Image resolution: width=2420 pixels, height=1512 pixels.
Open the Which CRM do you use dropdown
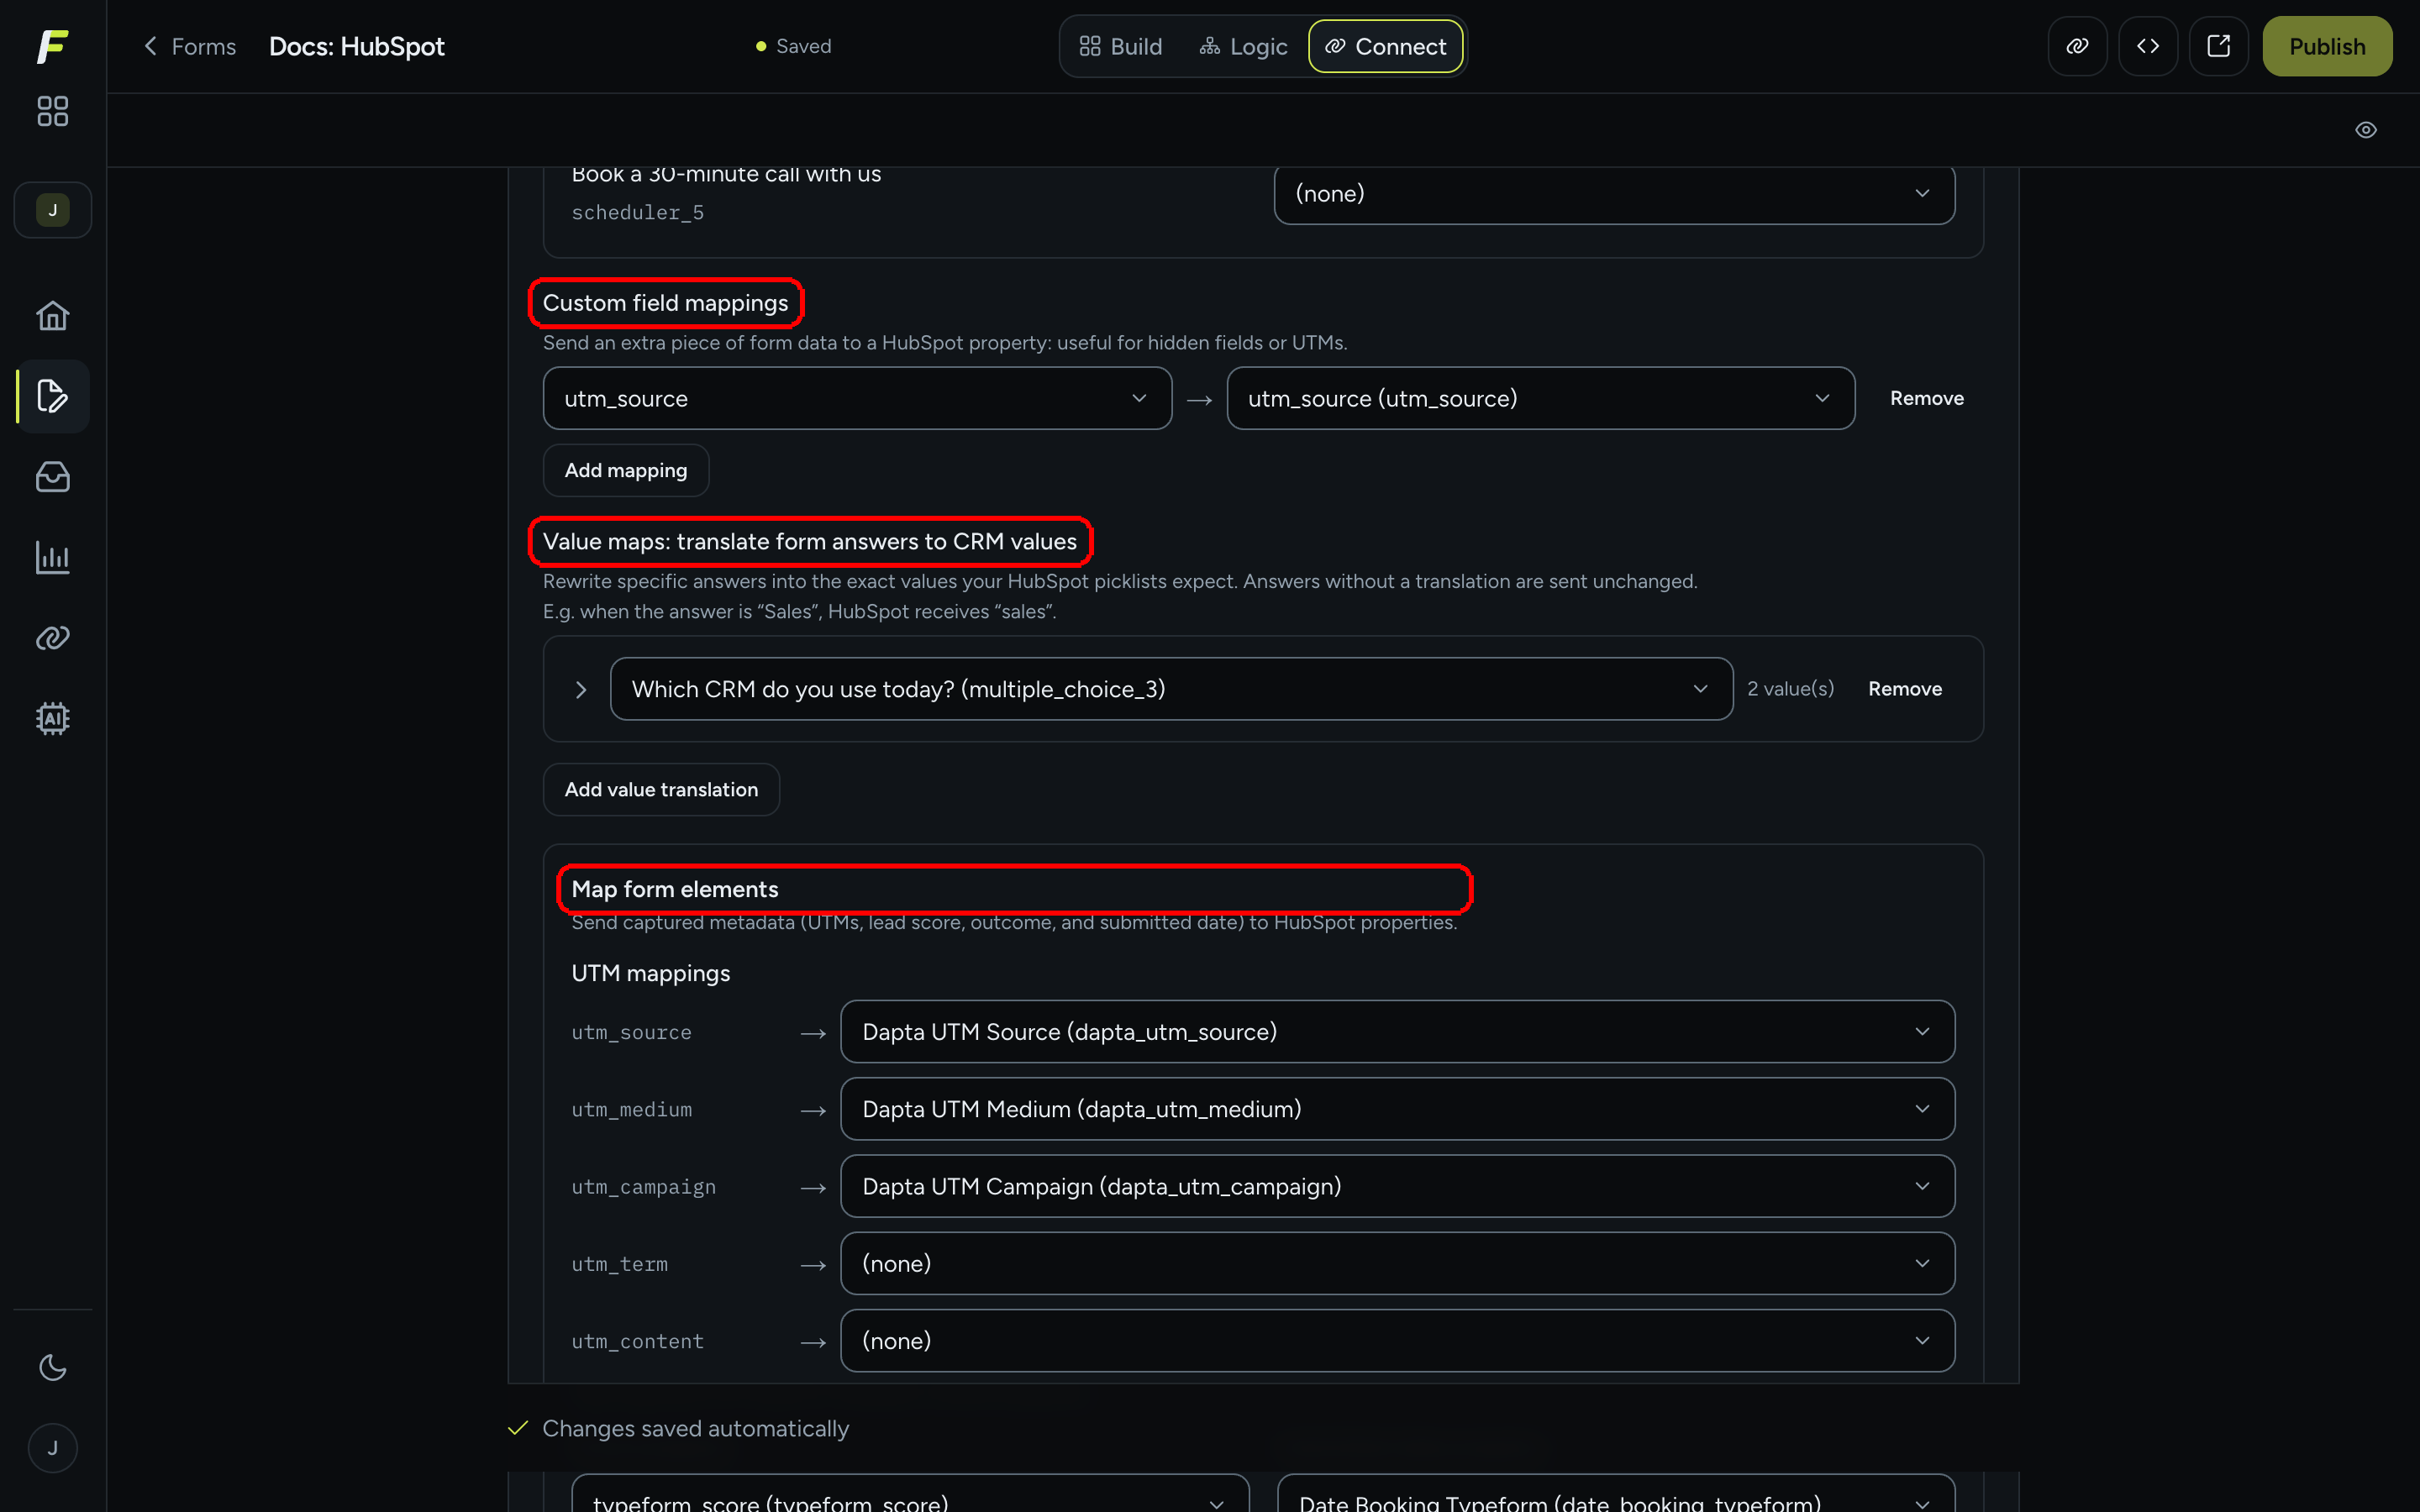pos(1171,689)
